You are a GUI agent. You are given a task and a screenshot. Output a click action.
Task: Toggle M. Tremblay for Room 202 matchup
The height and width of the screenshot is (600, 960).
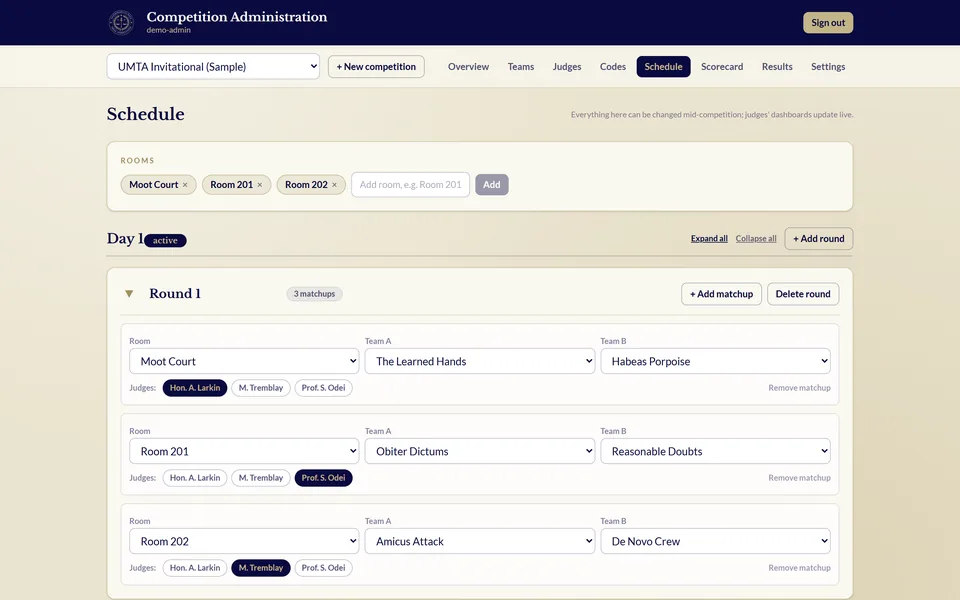pos(261,568)
